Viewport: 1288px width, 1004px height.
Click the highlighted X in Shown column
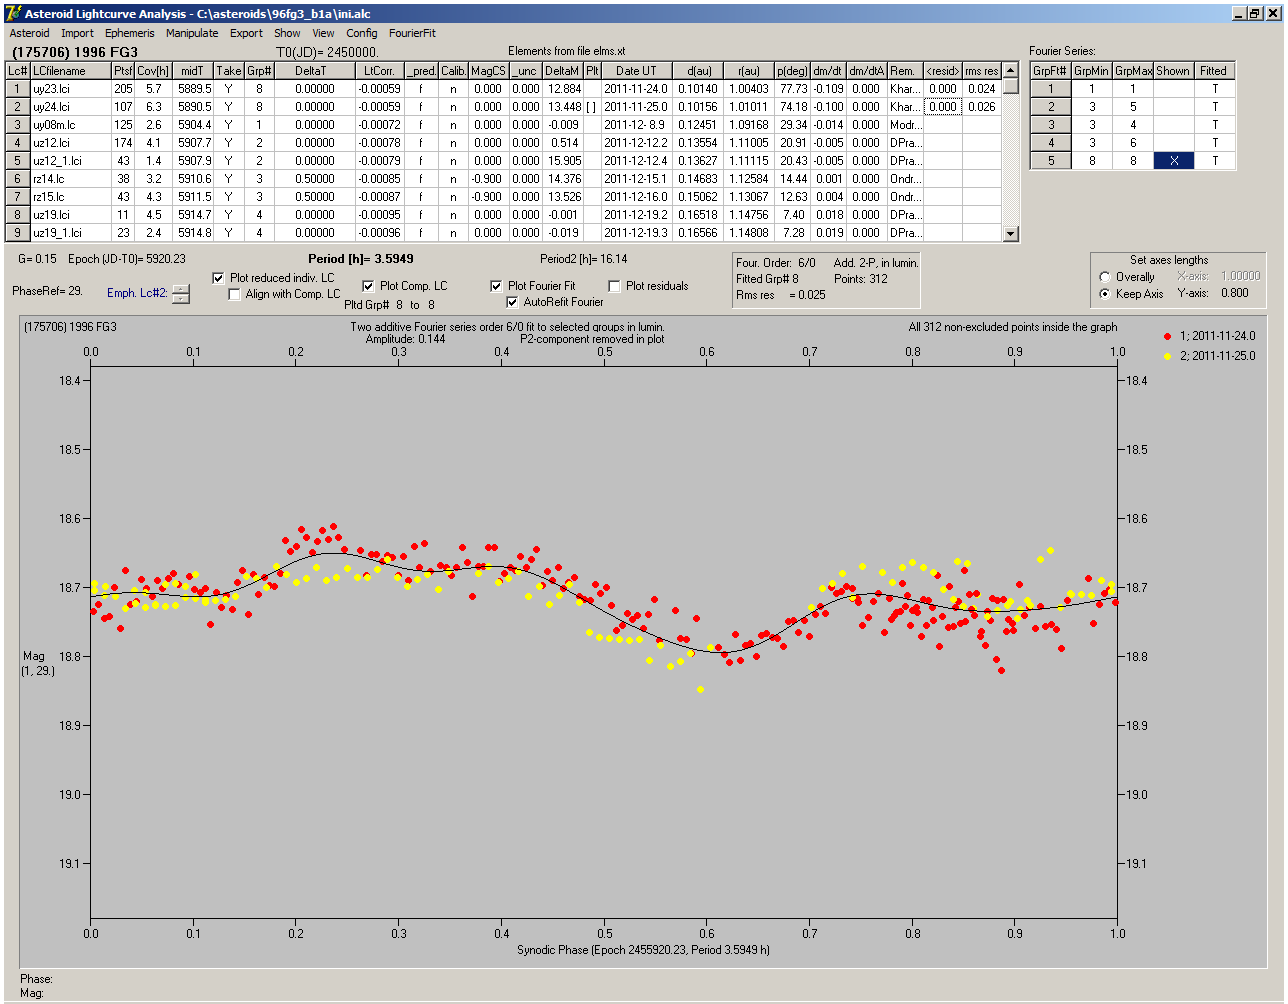point(1173,161)
